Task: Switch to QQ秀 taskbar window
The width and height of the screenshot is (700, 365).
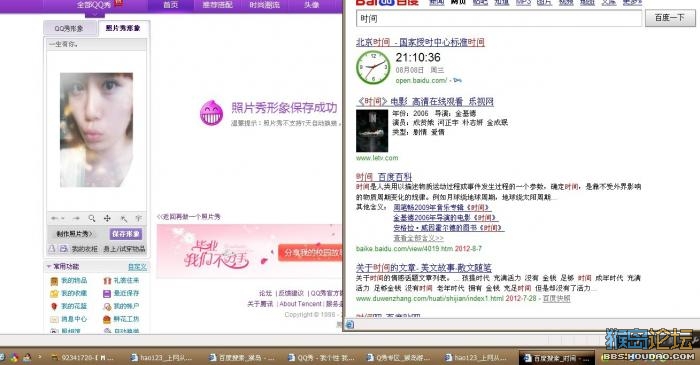Action: 321,357
